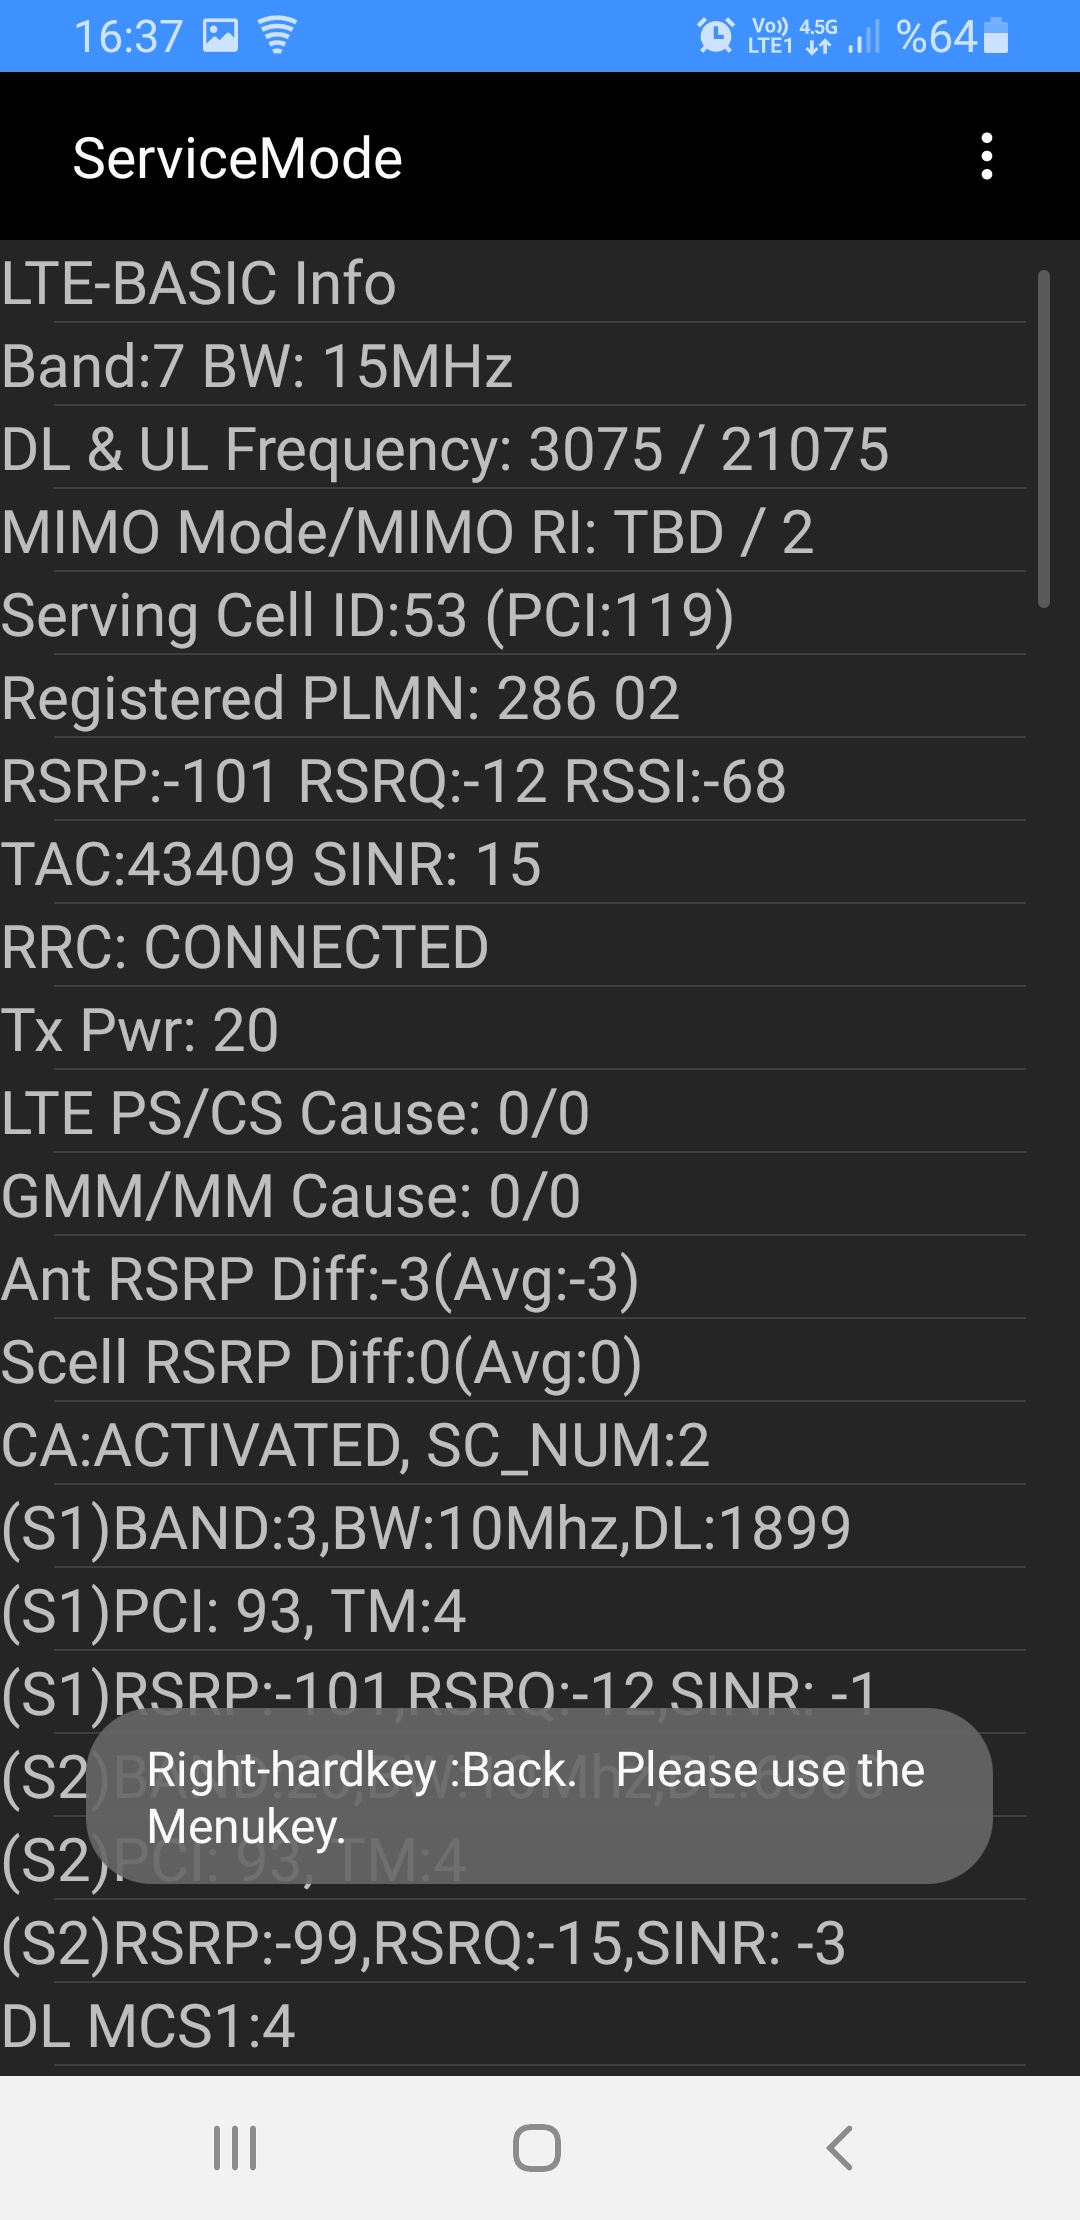Tap the Right-hardkey Back toast message

point(539,1796)
